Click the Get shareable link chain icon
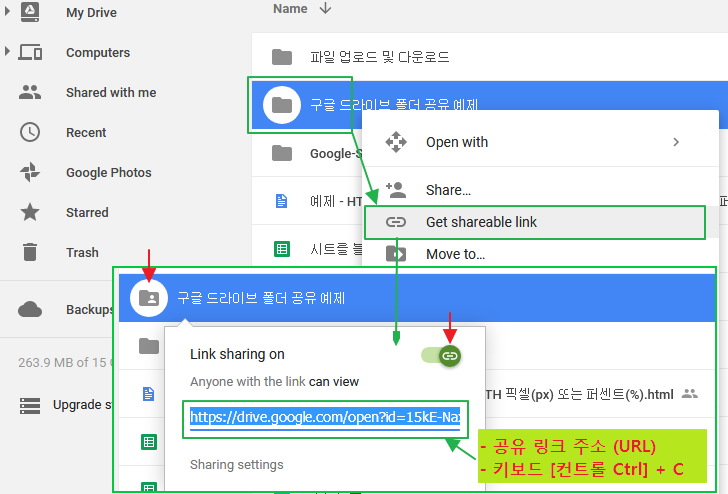Screen dimensions: 728x494 click(396, 222)
